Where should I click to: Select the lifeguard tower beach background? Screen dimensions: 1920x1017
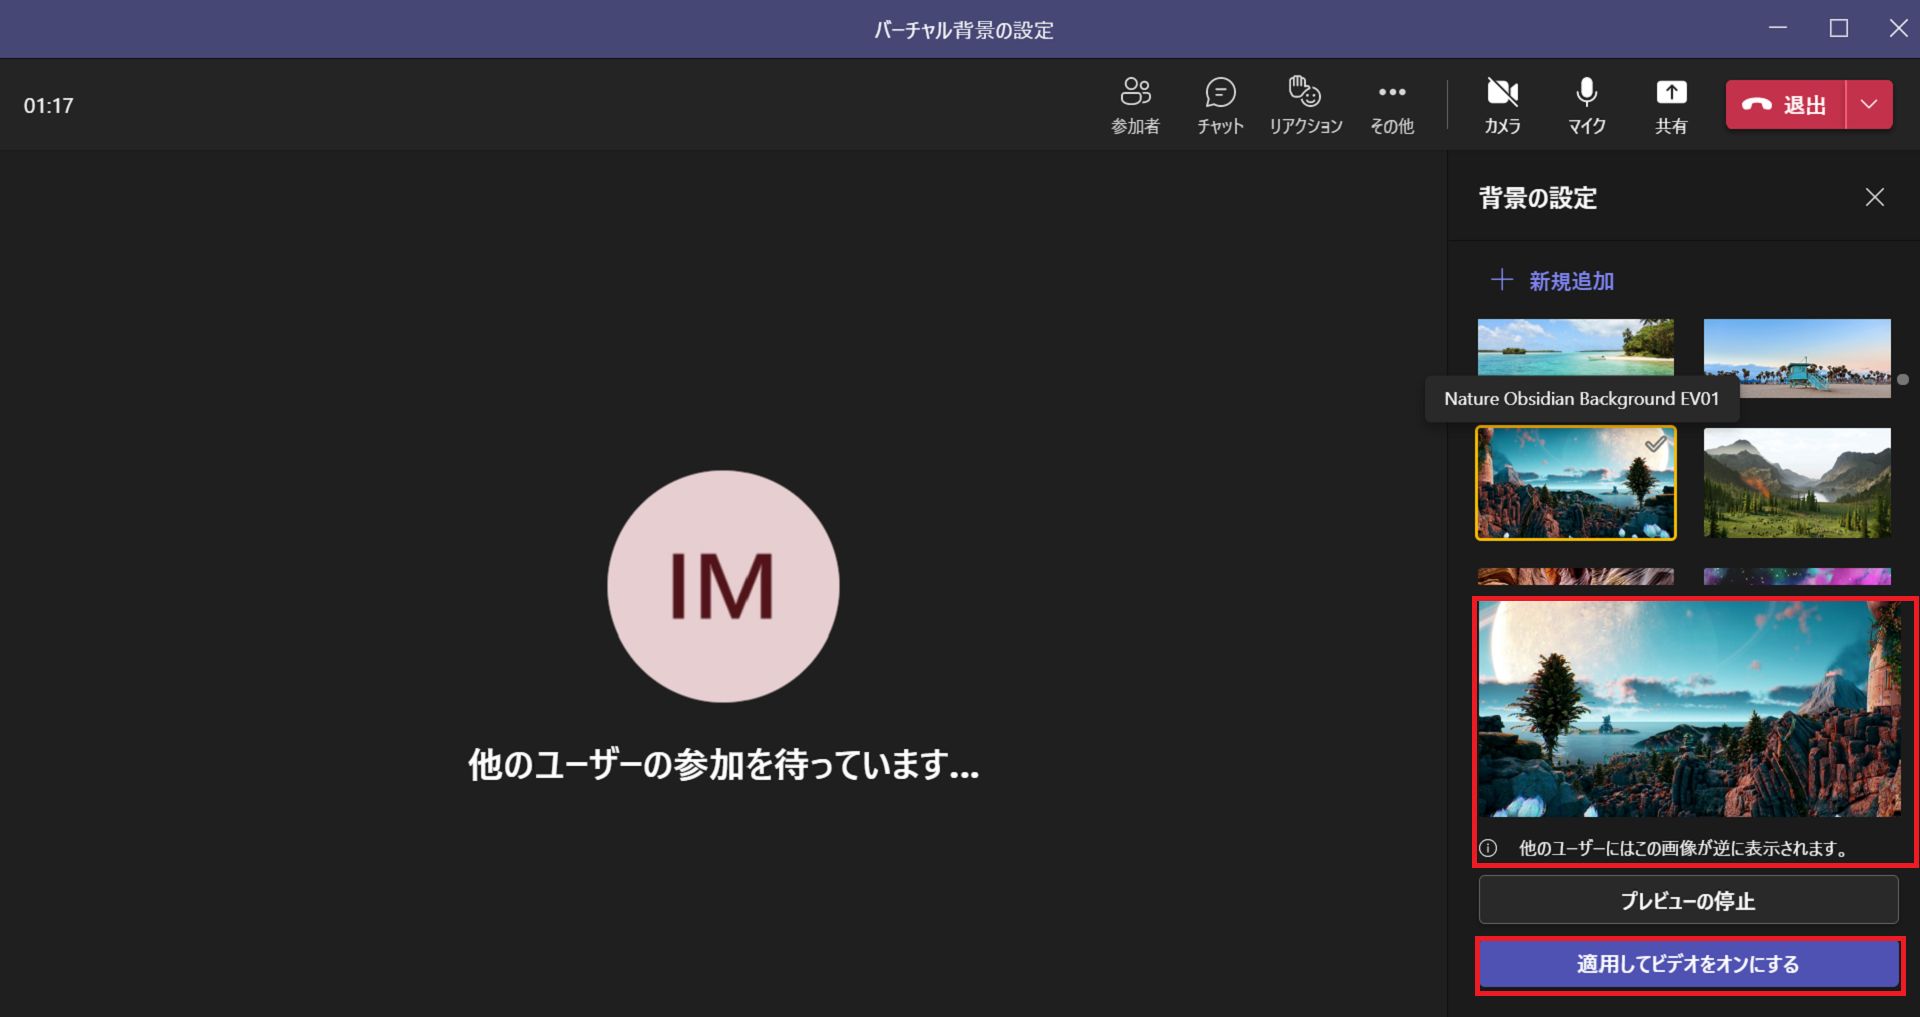[x=1796, y=357]
